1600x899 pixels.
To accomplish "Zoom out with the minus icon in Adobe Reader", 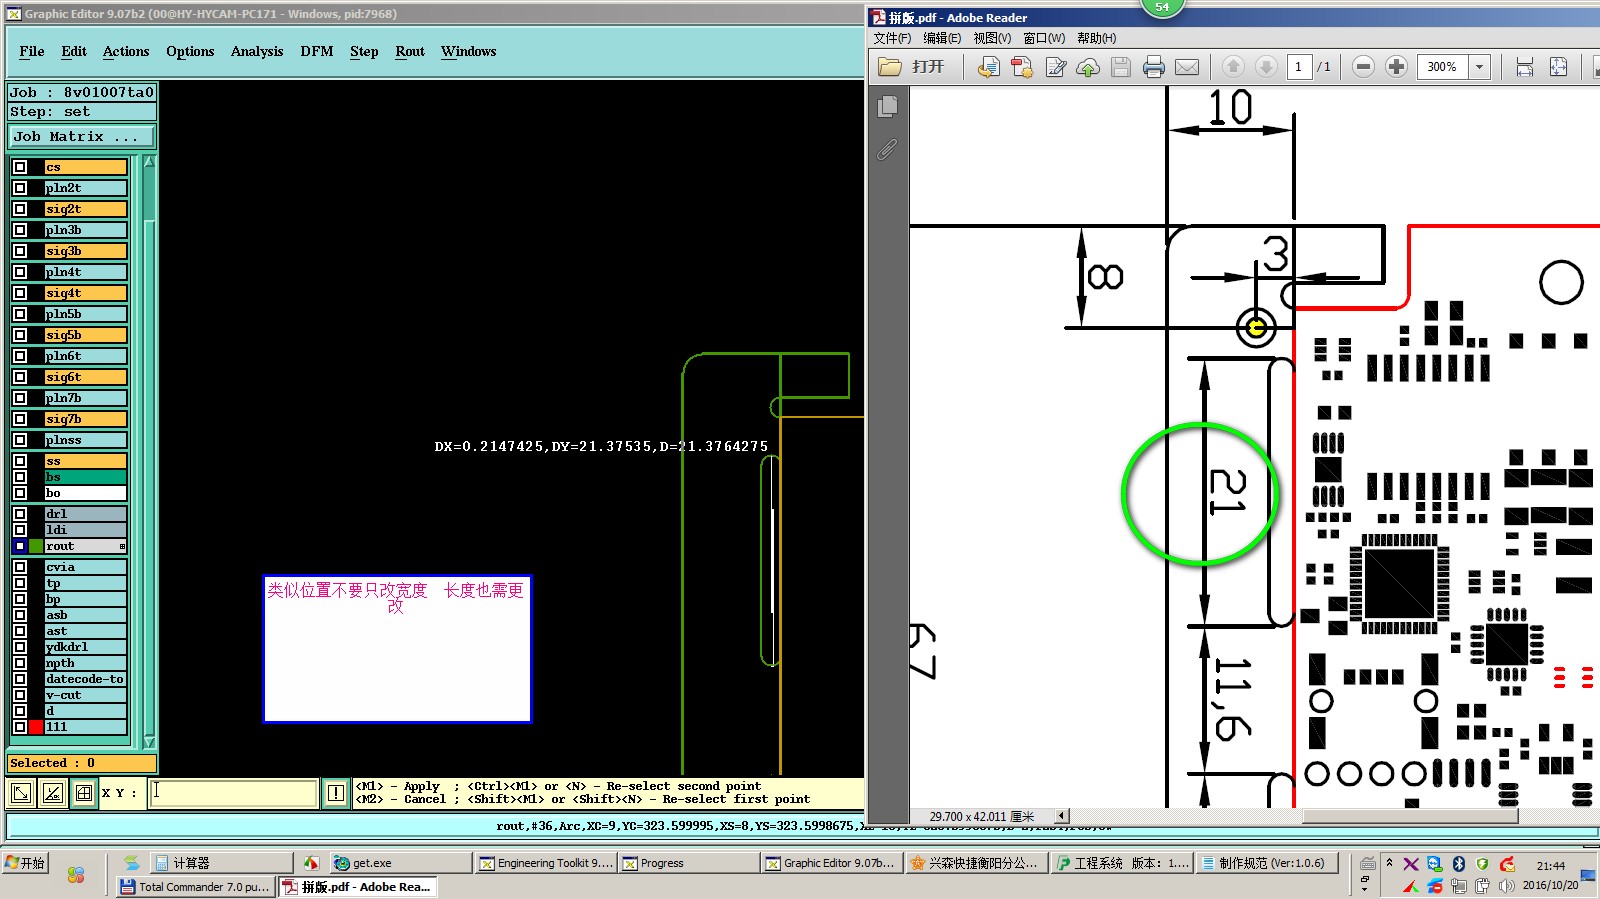I will (x=1363, y=67).
